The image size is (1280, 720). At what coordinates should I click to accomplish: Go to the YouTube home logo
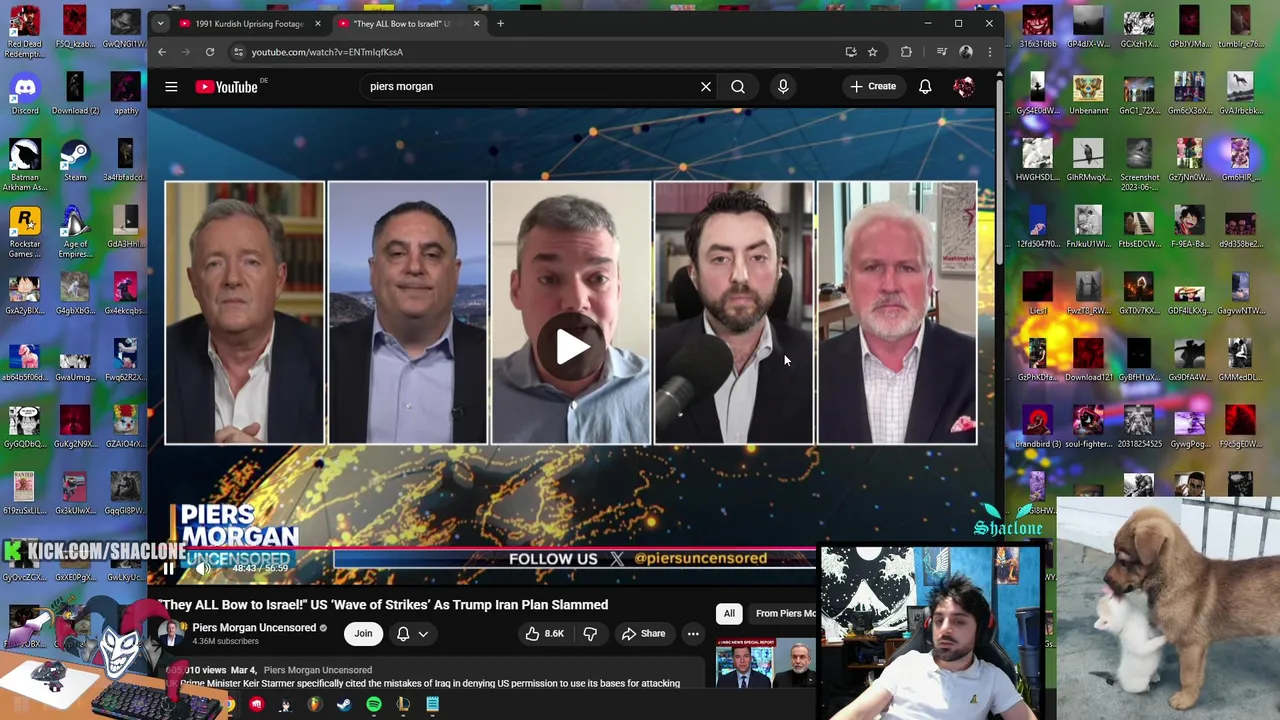tap(227, 87)
